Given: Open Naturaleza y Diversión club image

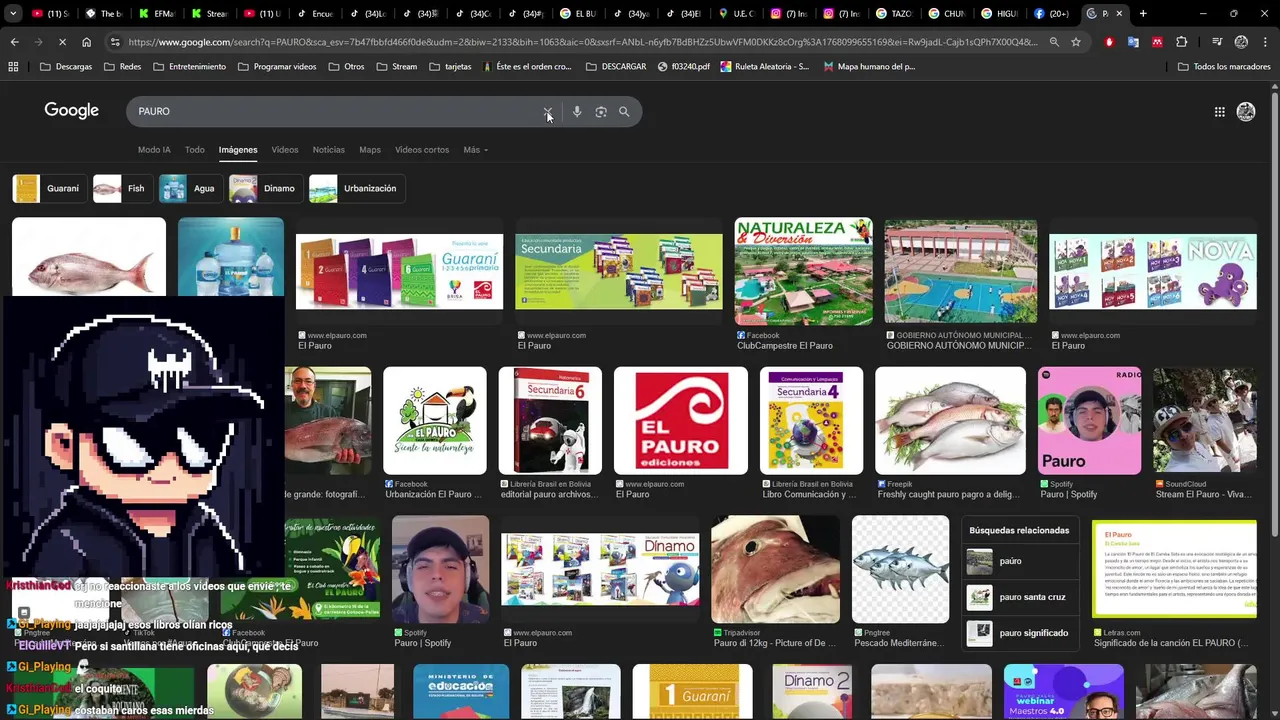Looking at the screenshot, I should (x=803, y=271).
